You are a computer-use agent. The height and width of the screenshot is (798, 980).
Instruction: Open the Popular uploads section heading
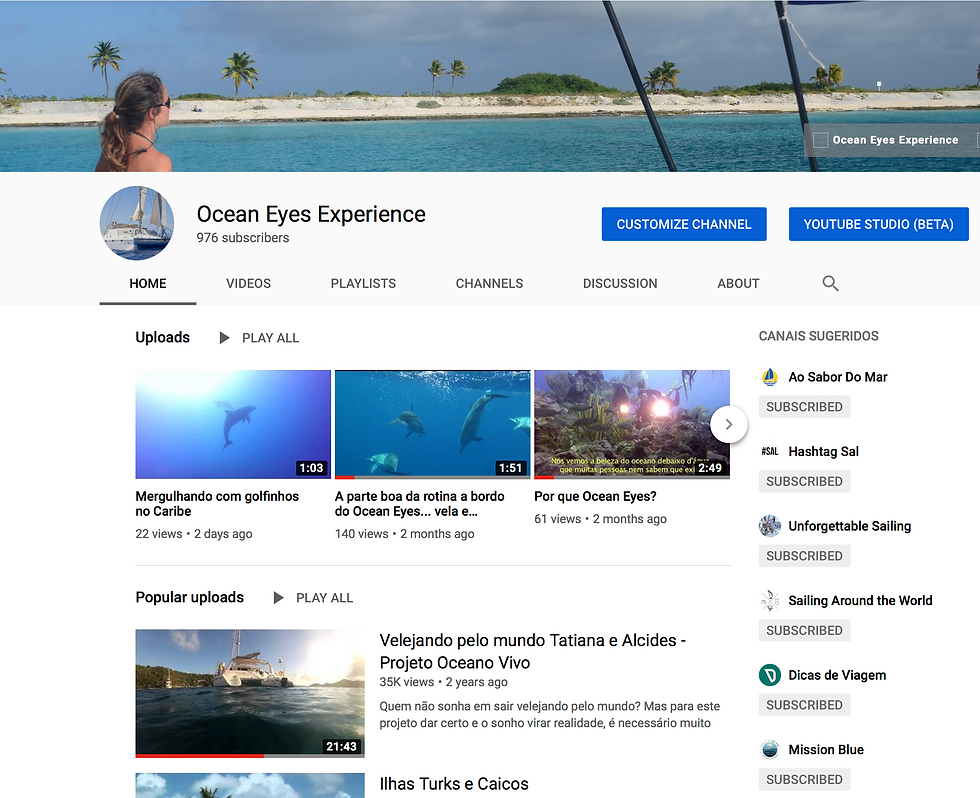[x=189, y=597]
